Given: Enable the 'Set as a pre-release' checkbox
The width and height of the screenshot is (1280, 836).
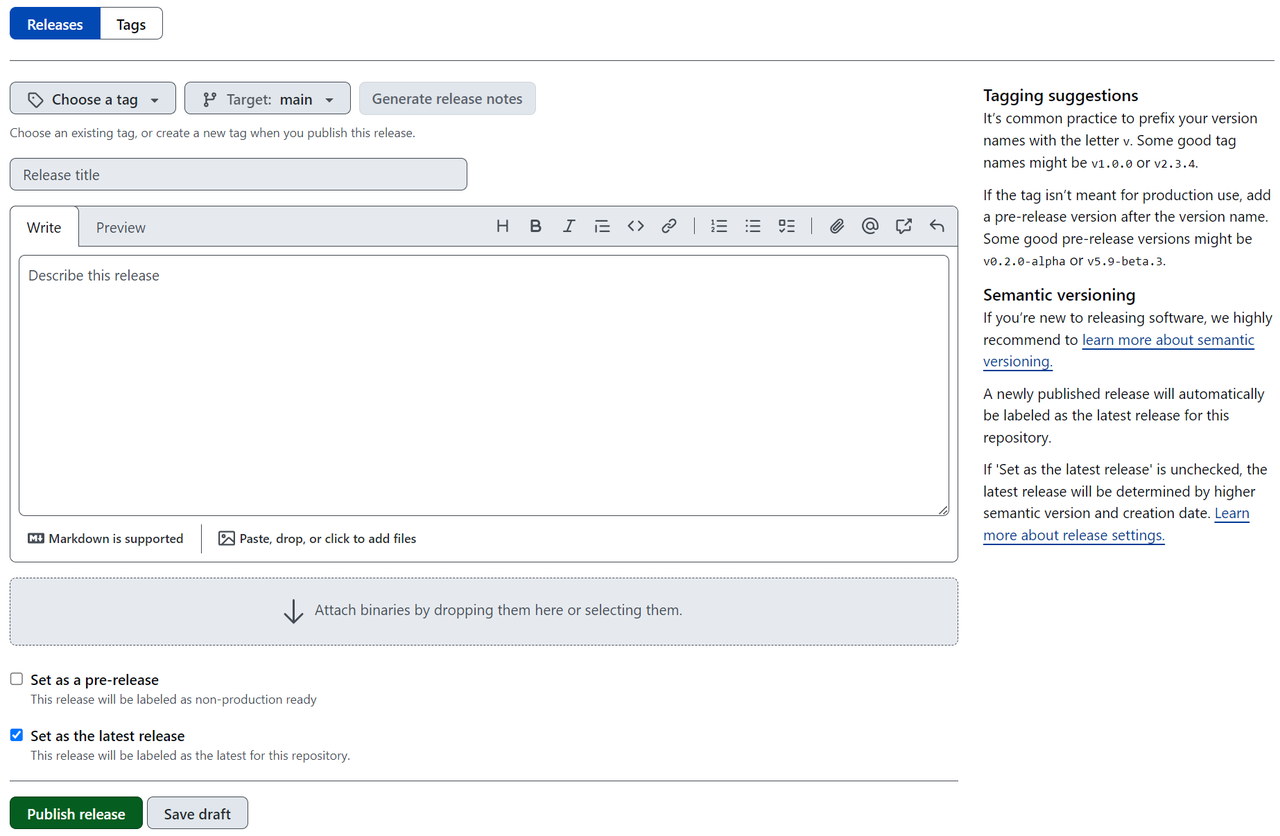Looking at the screenshot, I should 16,679.
